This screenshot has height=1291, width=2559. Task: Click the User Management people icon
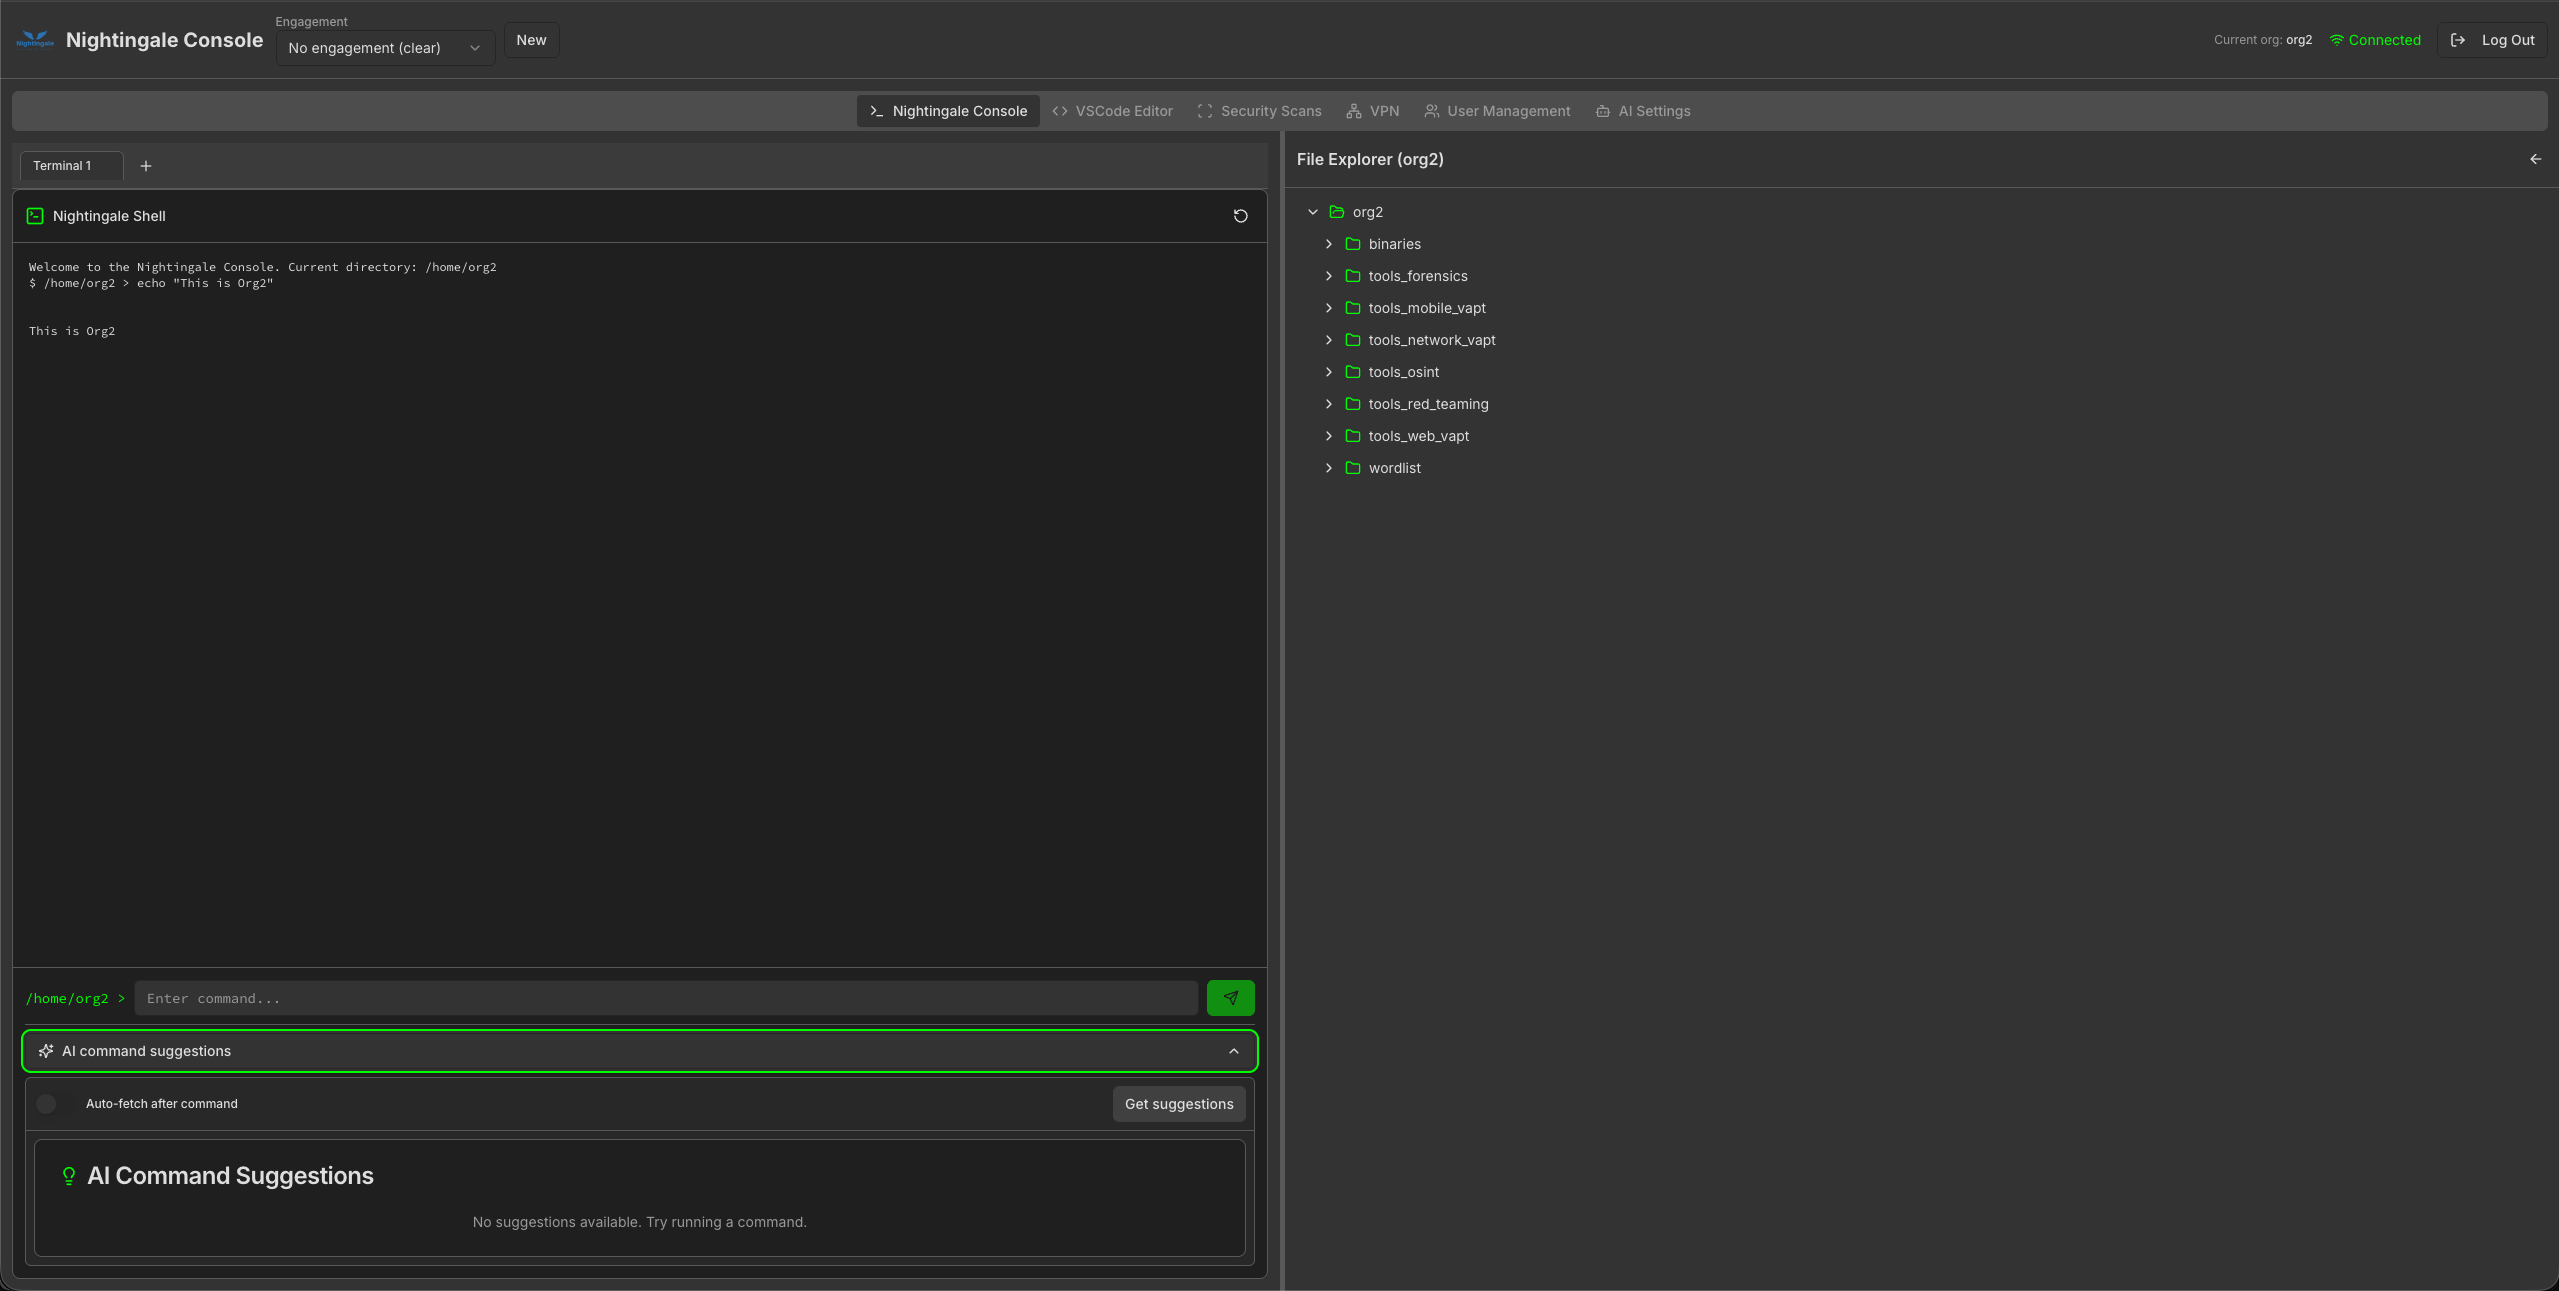coord(1431,111)
